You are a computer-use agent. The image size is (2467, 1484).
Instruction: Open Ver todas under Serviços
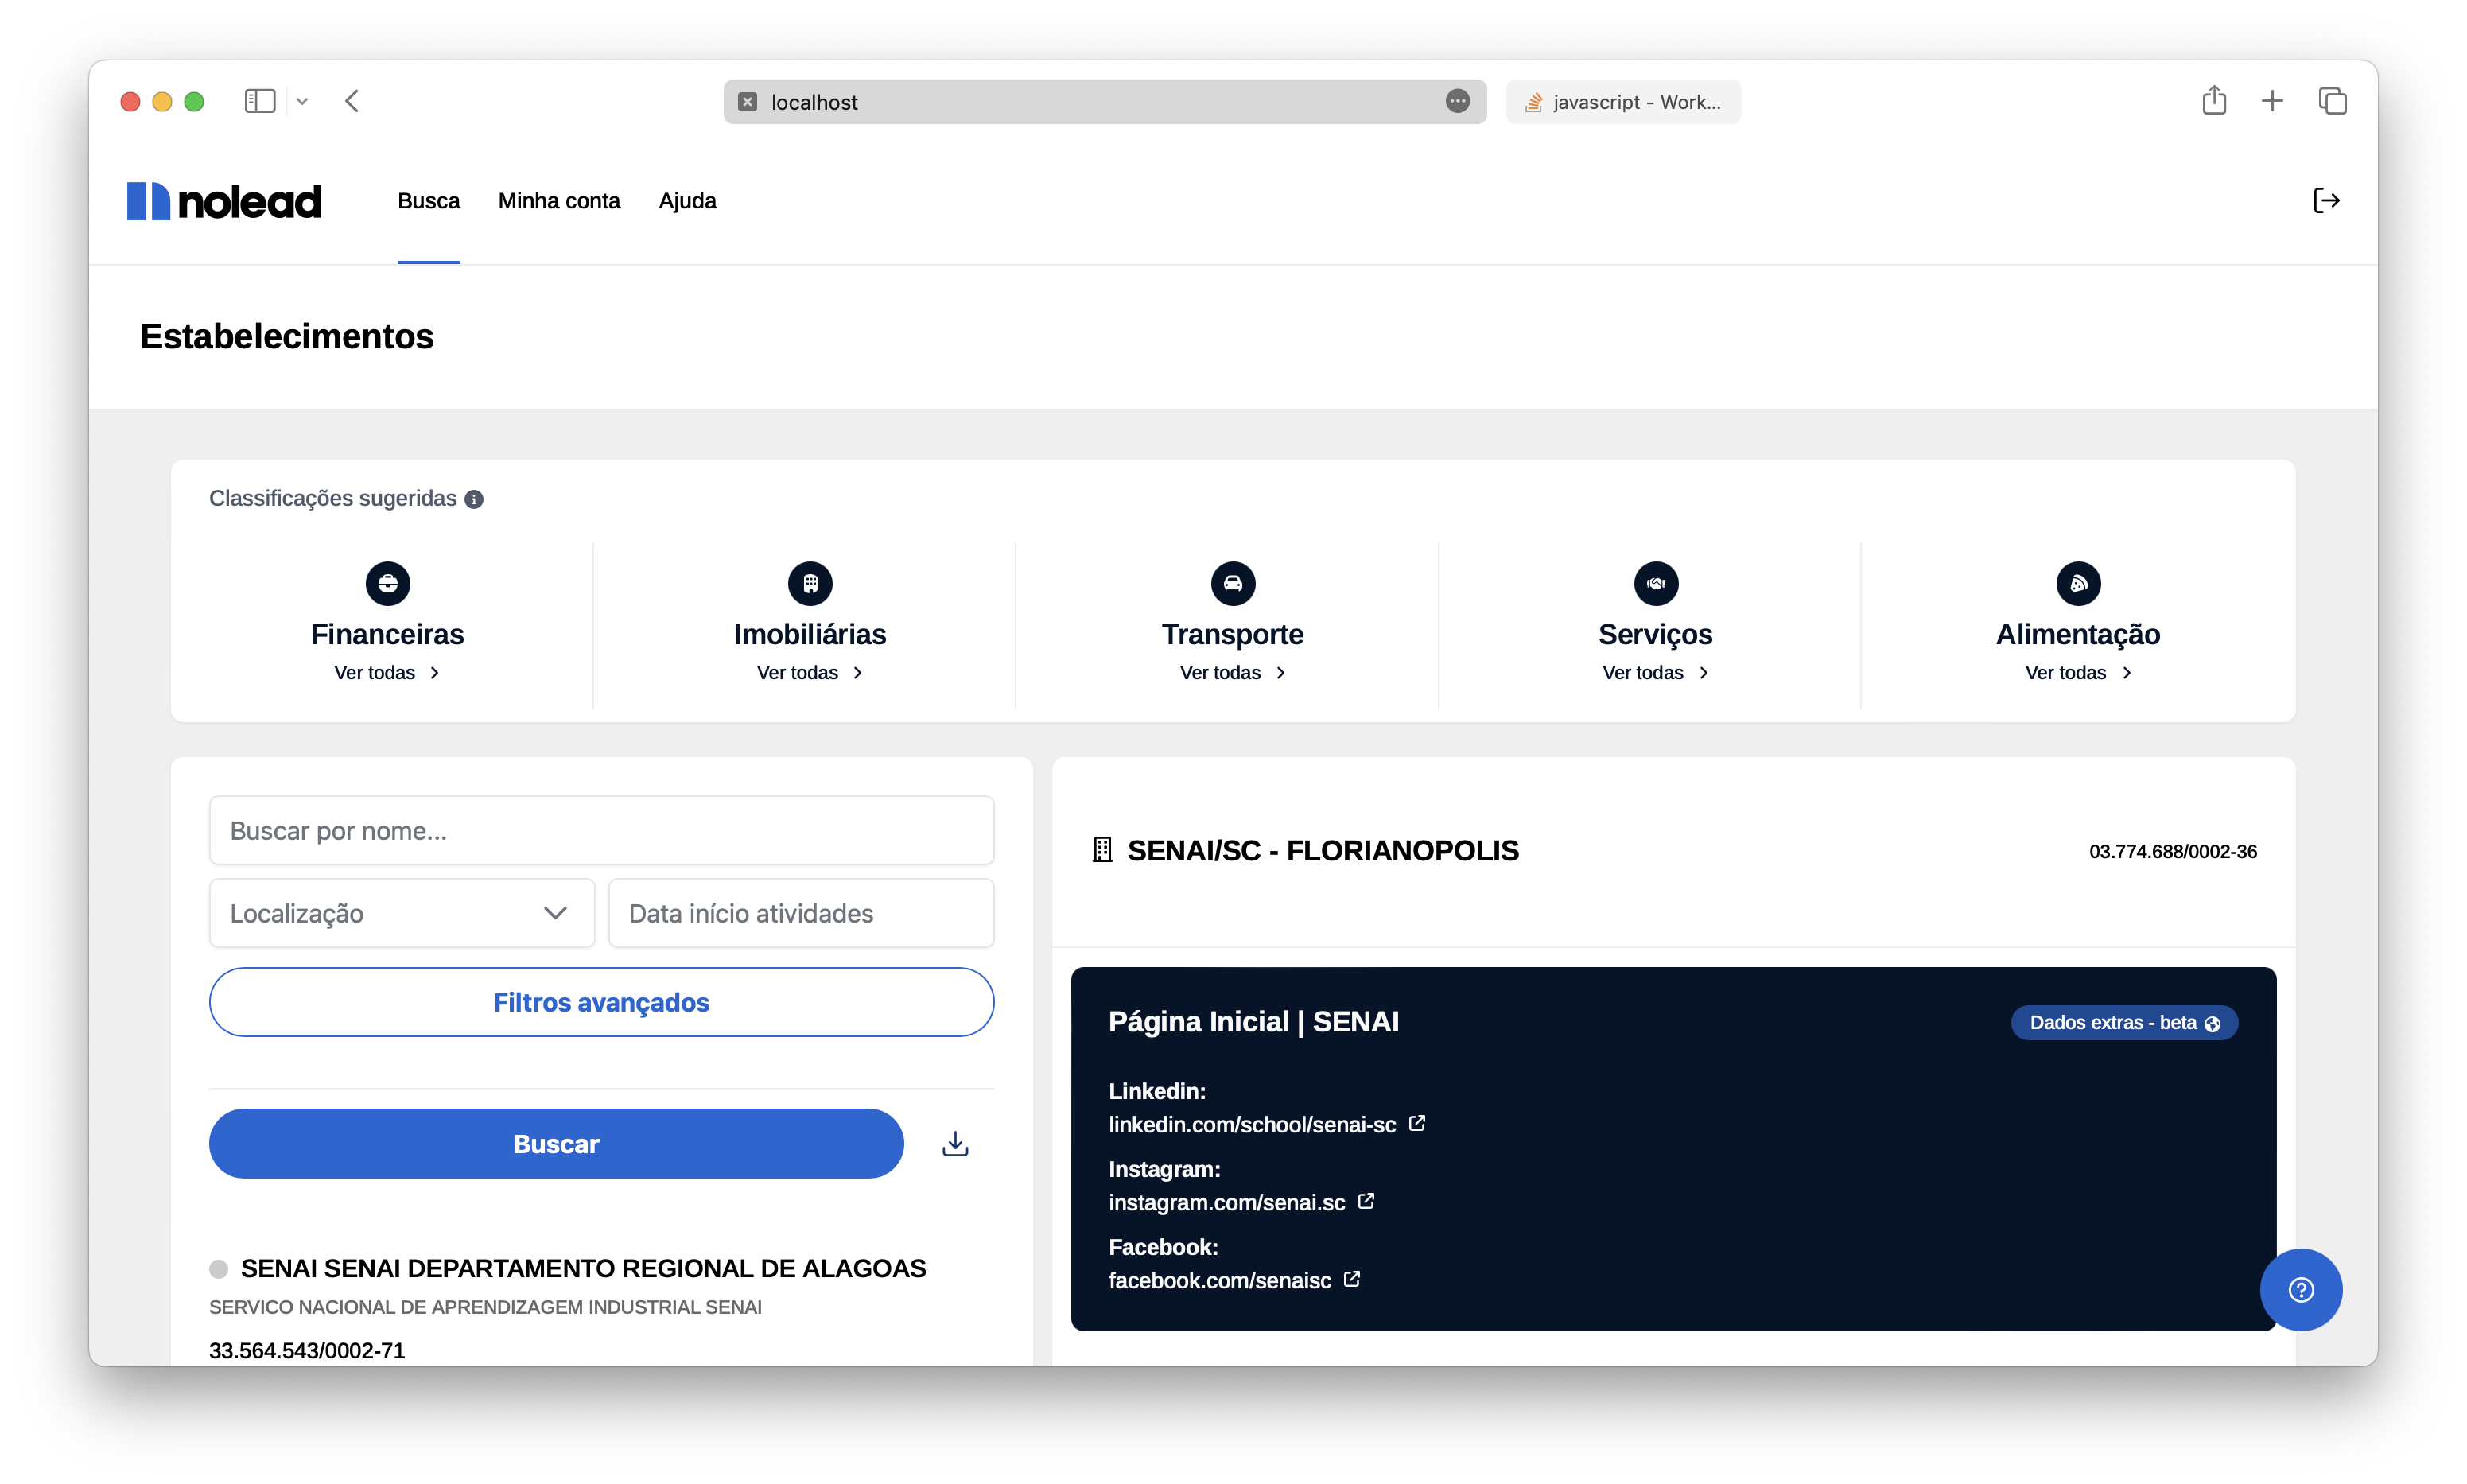[1655, 673]
